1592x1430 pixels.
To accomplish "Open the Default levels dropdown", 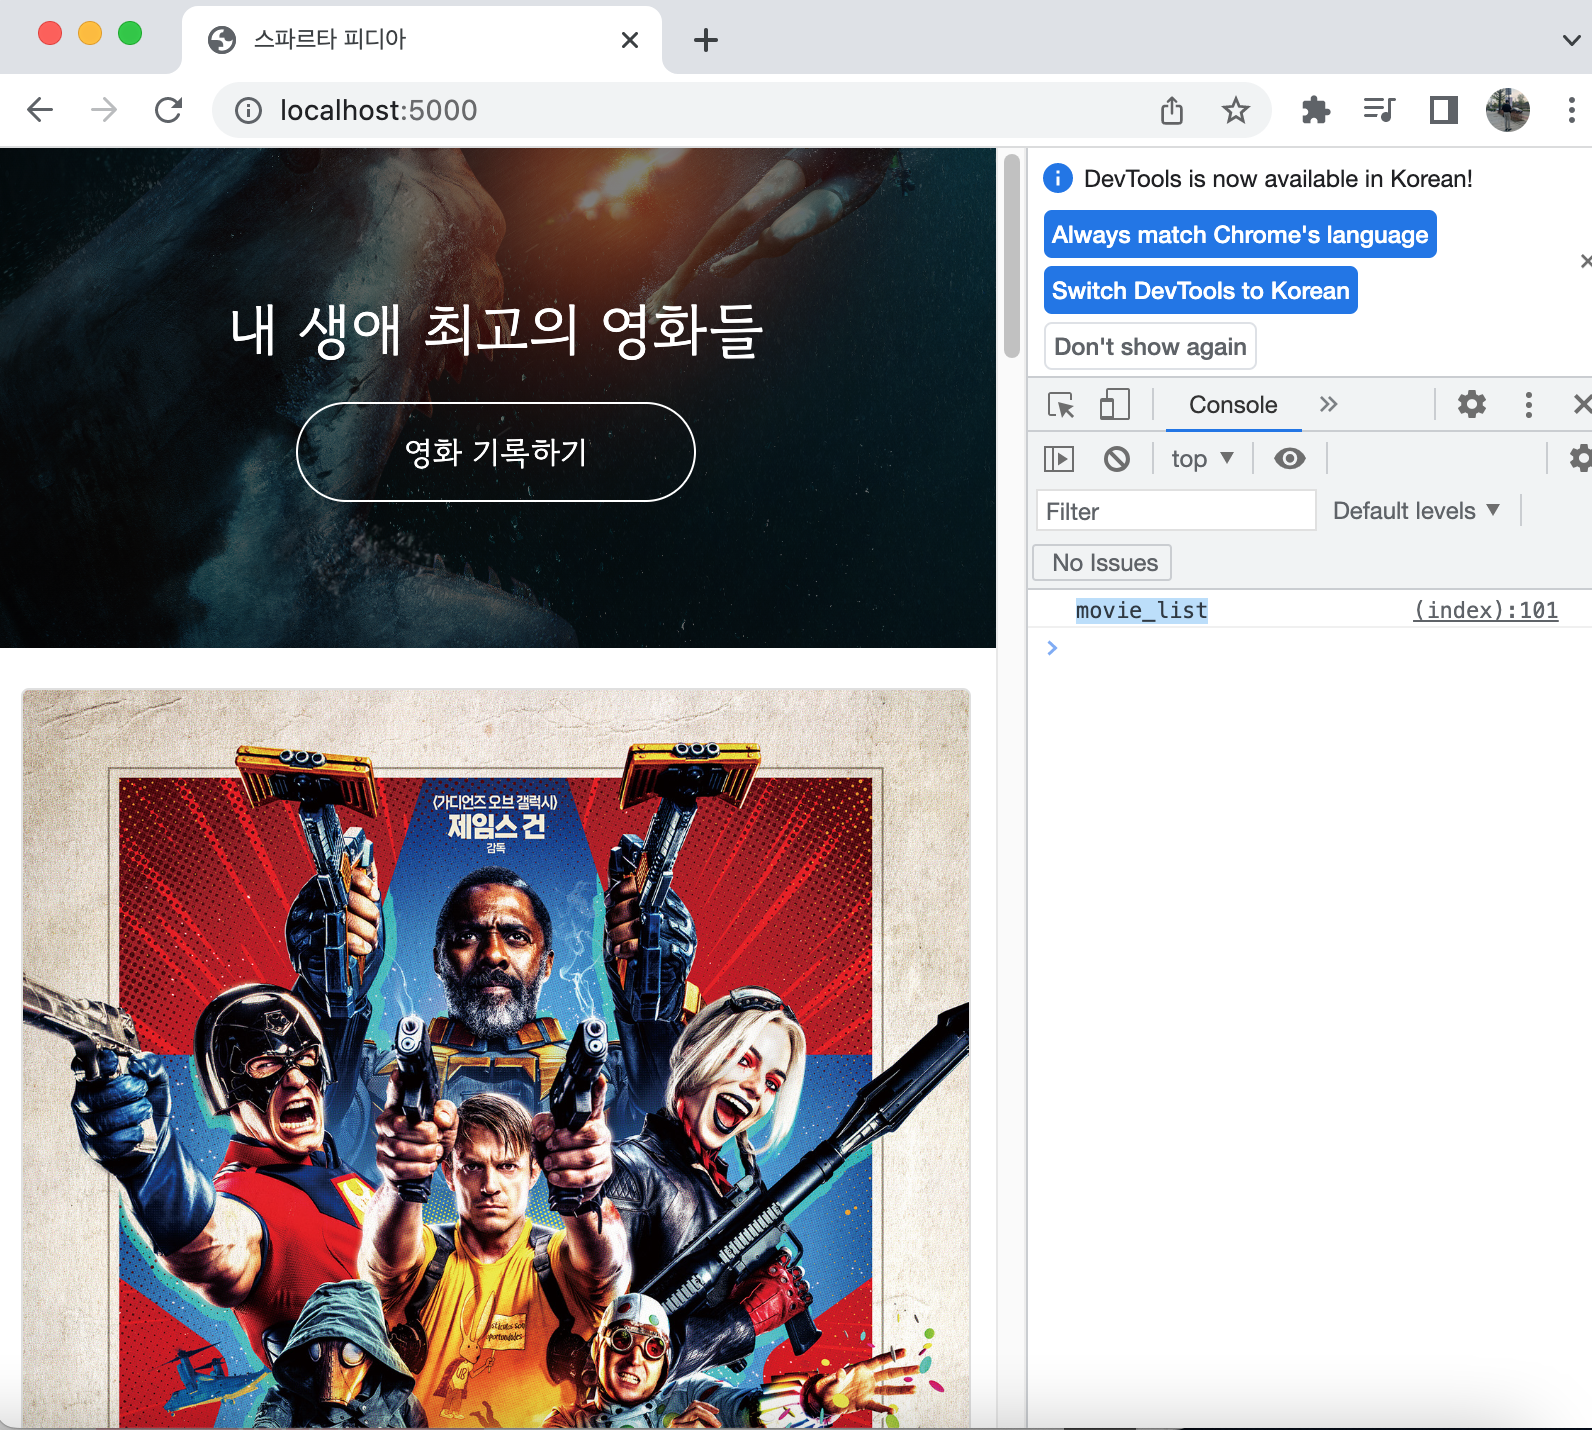I will (1416, 511).
